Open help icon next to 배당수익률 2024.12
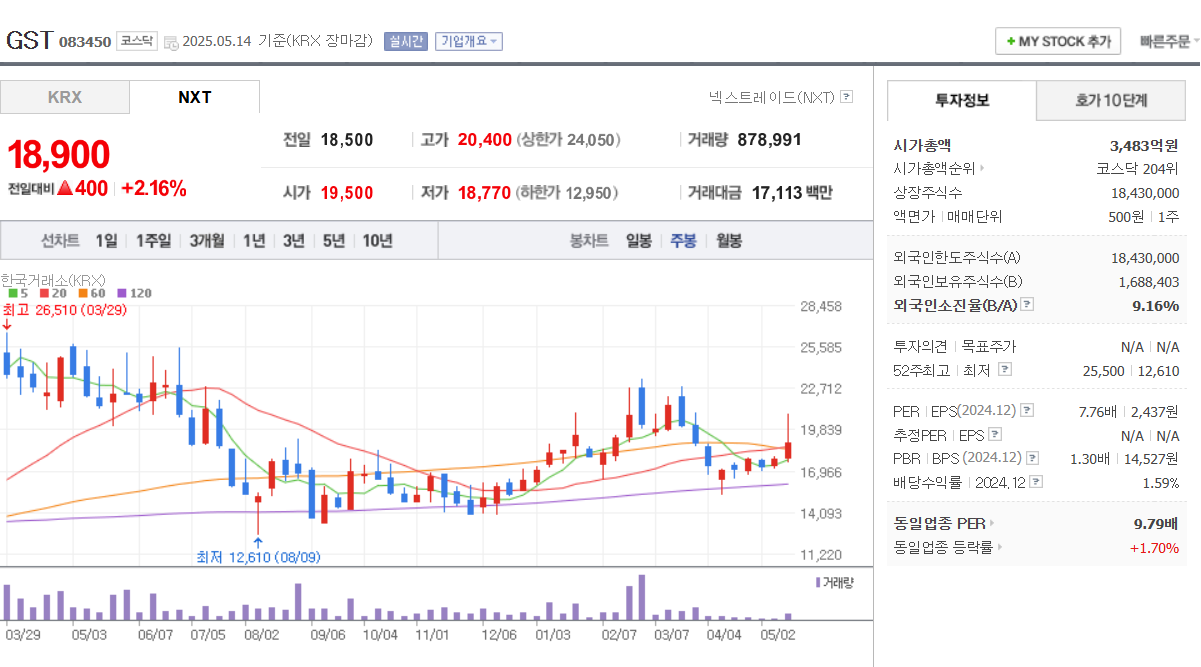 pyautogui.click(x=1035, y=482)
